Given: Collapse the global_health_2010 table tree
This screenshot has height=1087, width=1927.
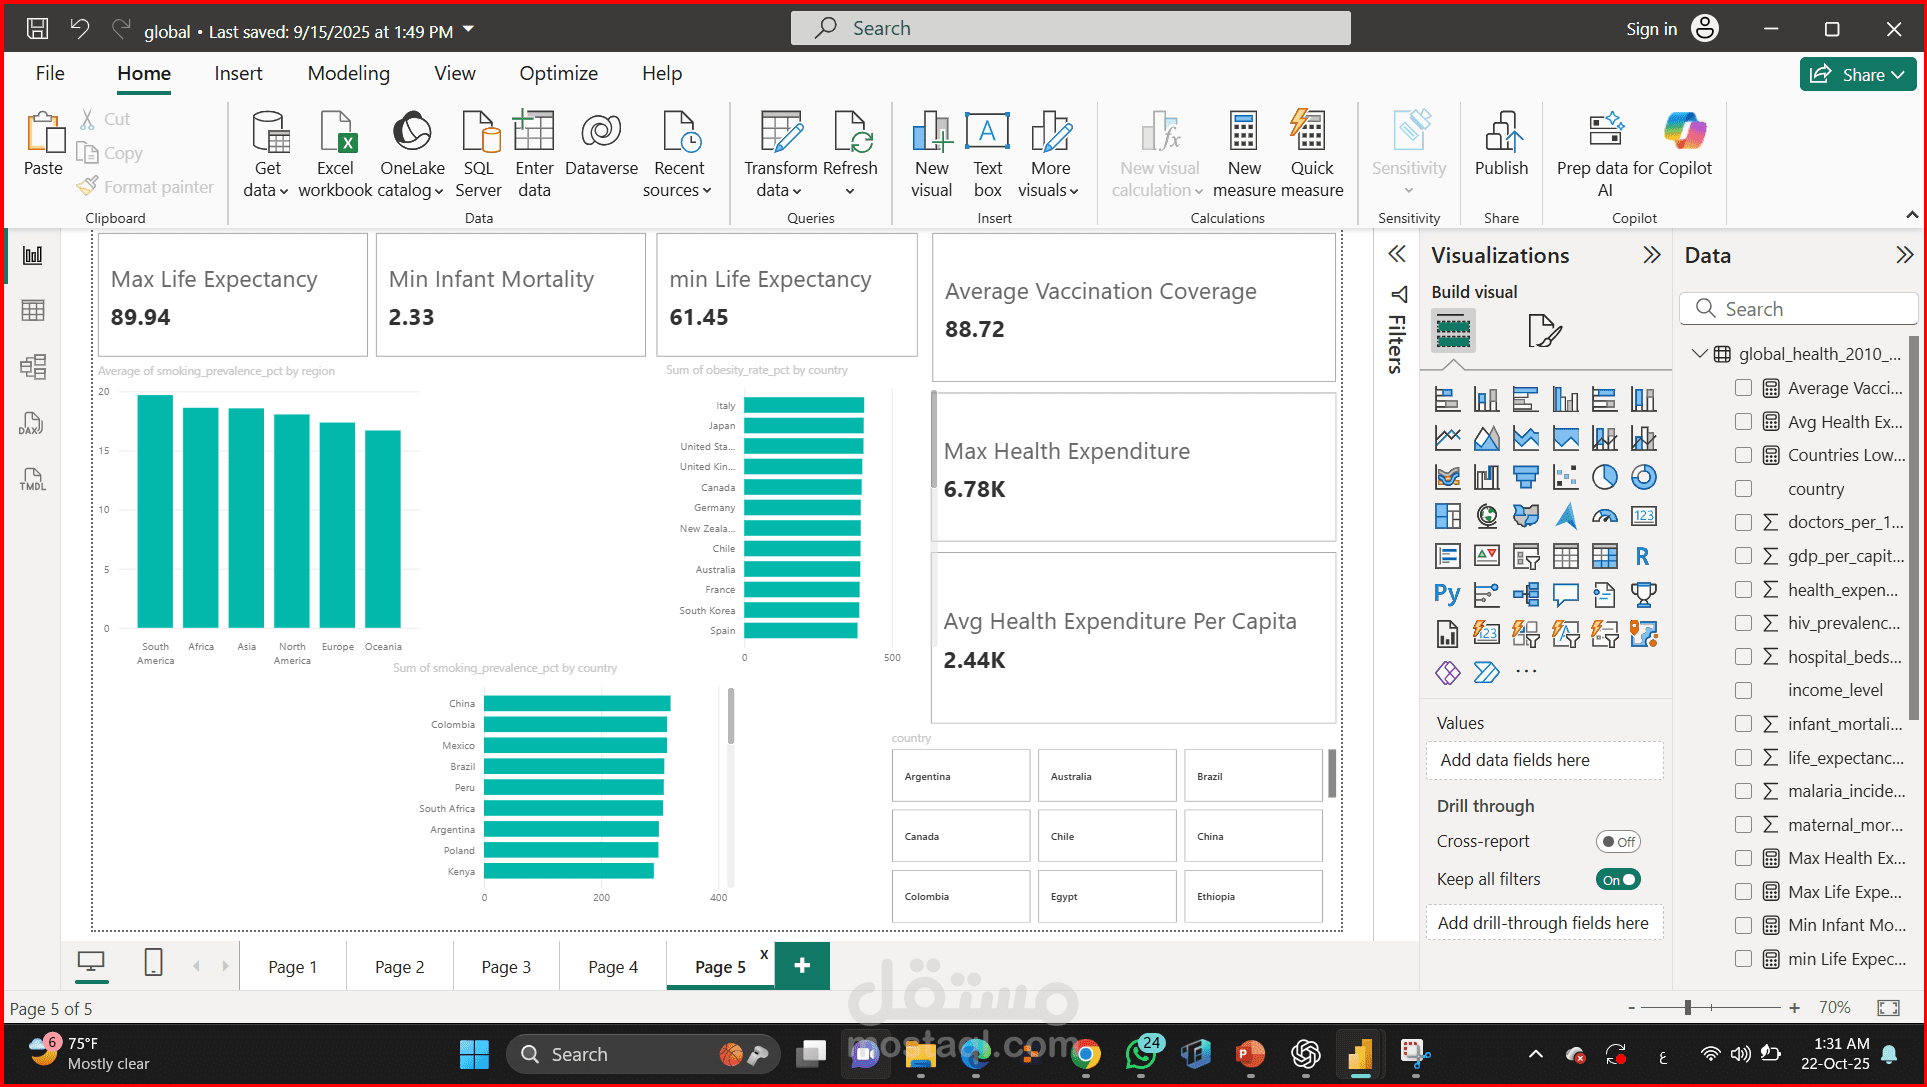Looking at the screenshot, I should (x=1699, y=354).
